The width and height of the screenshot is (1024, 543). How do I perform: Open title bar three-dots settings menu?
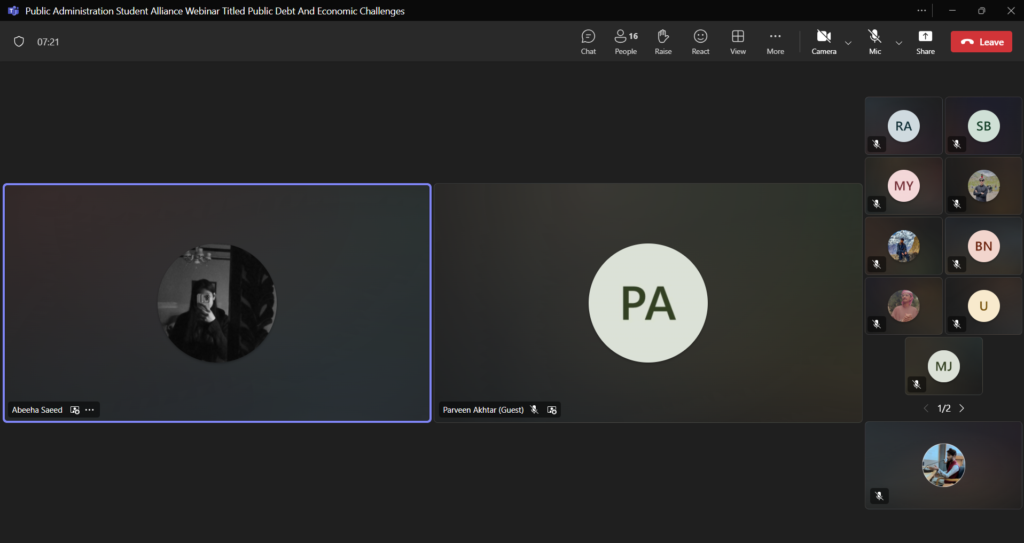click(x=921, y=10)
